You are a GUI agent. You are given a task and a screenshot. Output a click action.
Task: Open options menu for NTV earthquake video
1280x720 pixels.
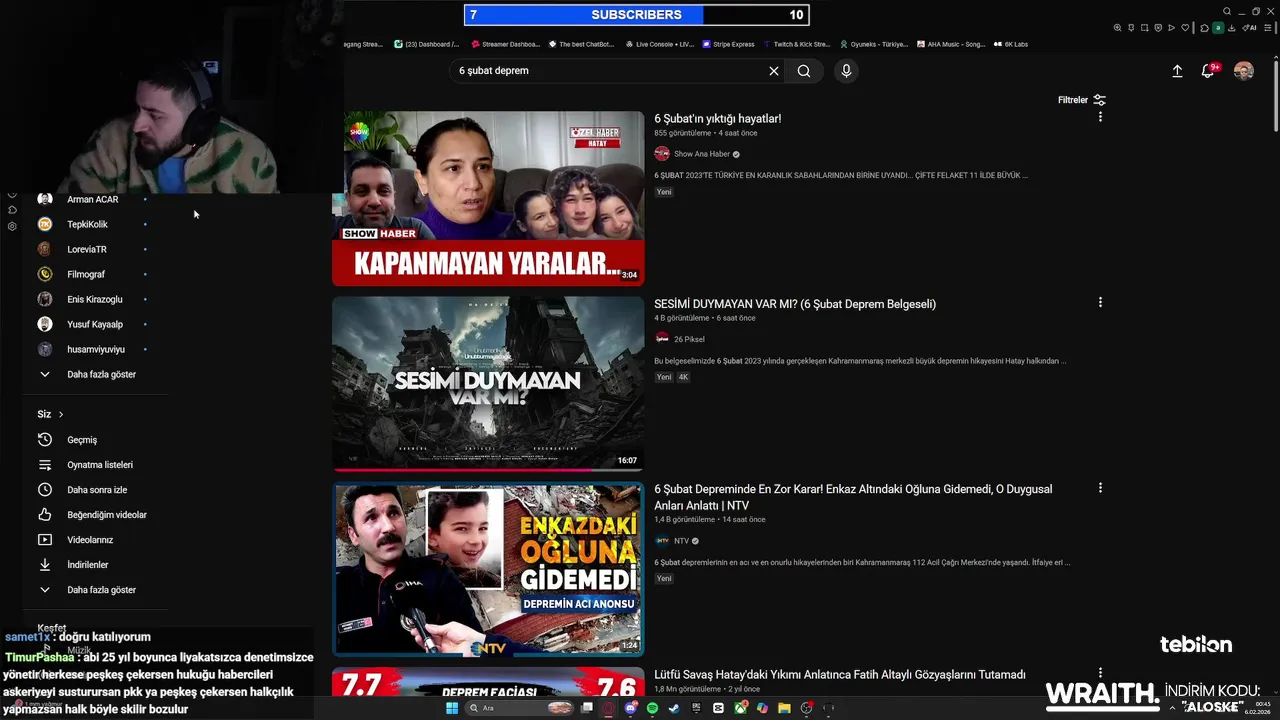(1100, 488)
